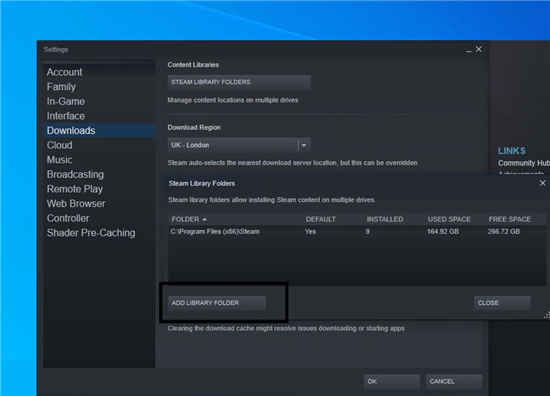The height and width of the screenshot is (396, 550).
Task: Click the Steam Library Folders button
Action: [239, 82]
